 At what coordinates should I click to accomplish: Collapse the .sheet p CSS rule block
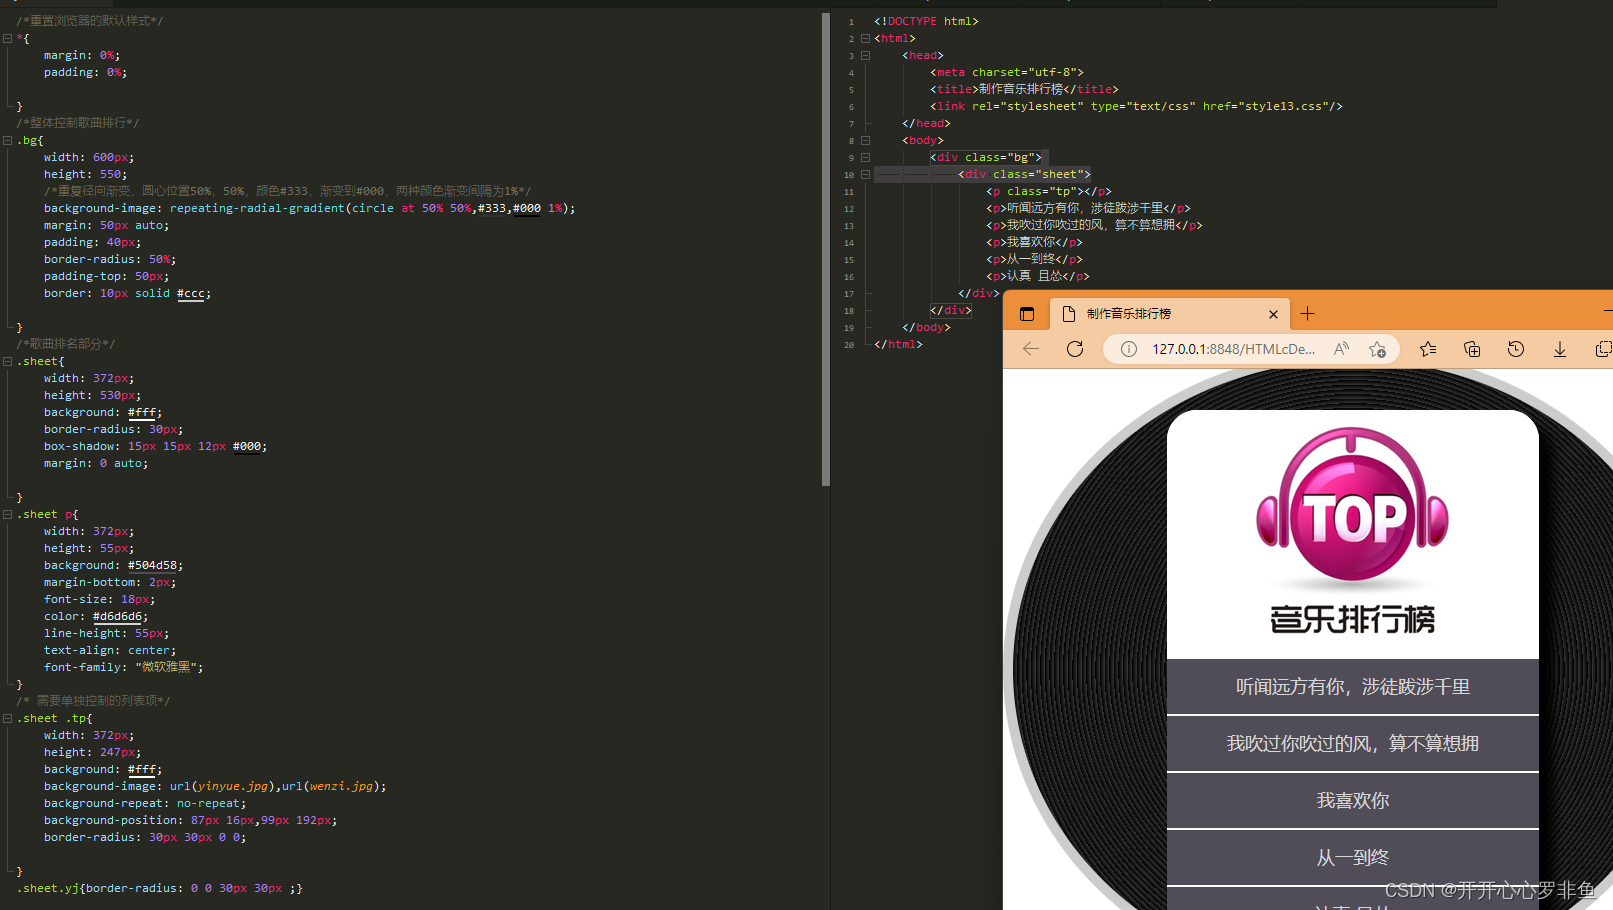coord(8,515)
